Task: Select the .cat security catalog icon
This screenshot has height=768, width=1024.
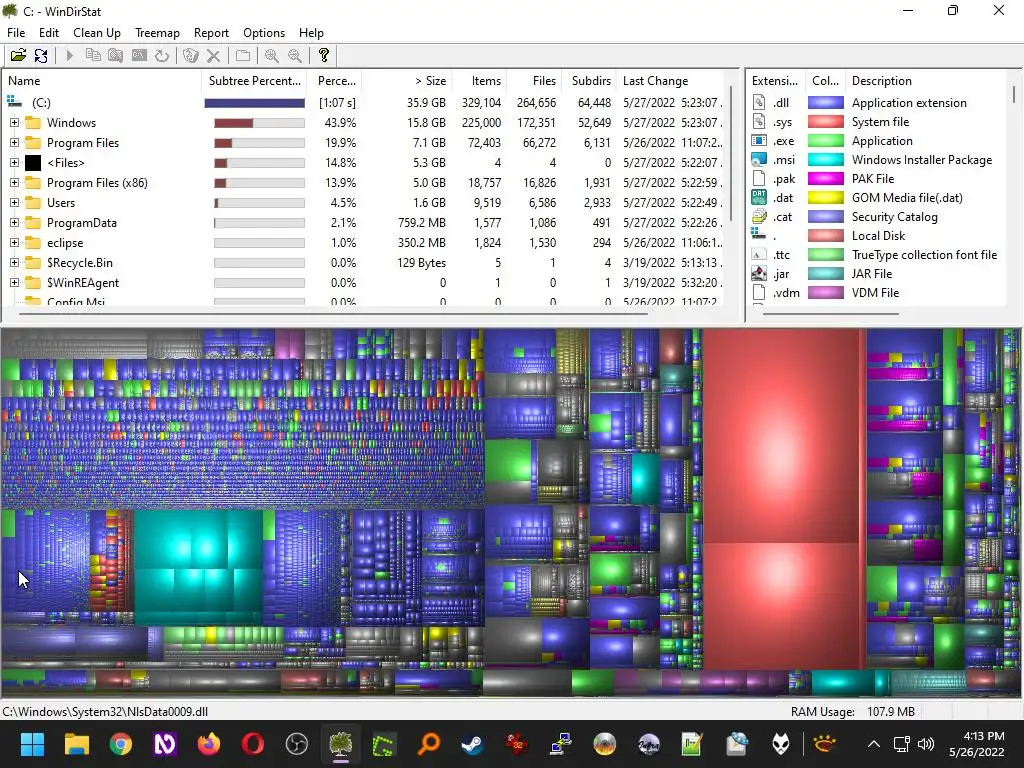Action: pyautogui.click(x=759, y=216)
